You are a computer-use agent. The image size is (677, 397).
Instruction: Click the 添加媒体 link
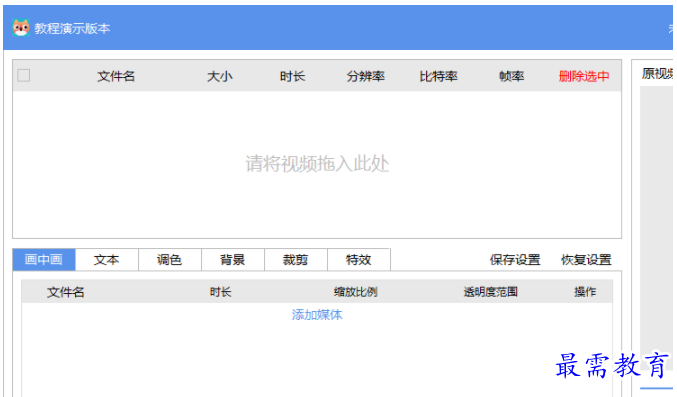[x=317, y=314]
